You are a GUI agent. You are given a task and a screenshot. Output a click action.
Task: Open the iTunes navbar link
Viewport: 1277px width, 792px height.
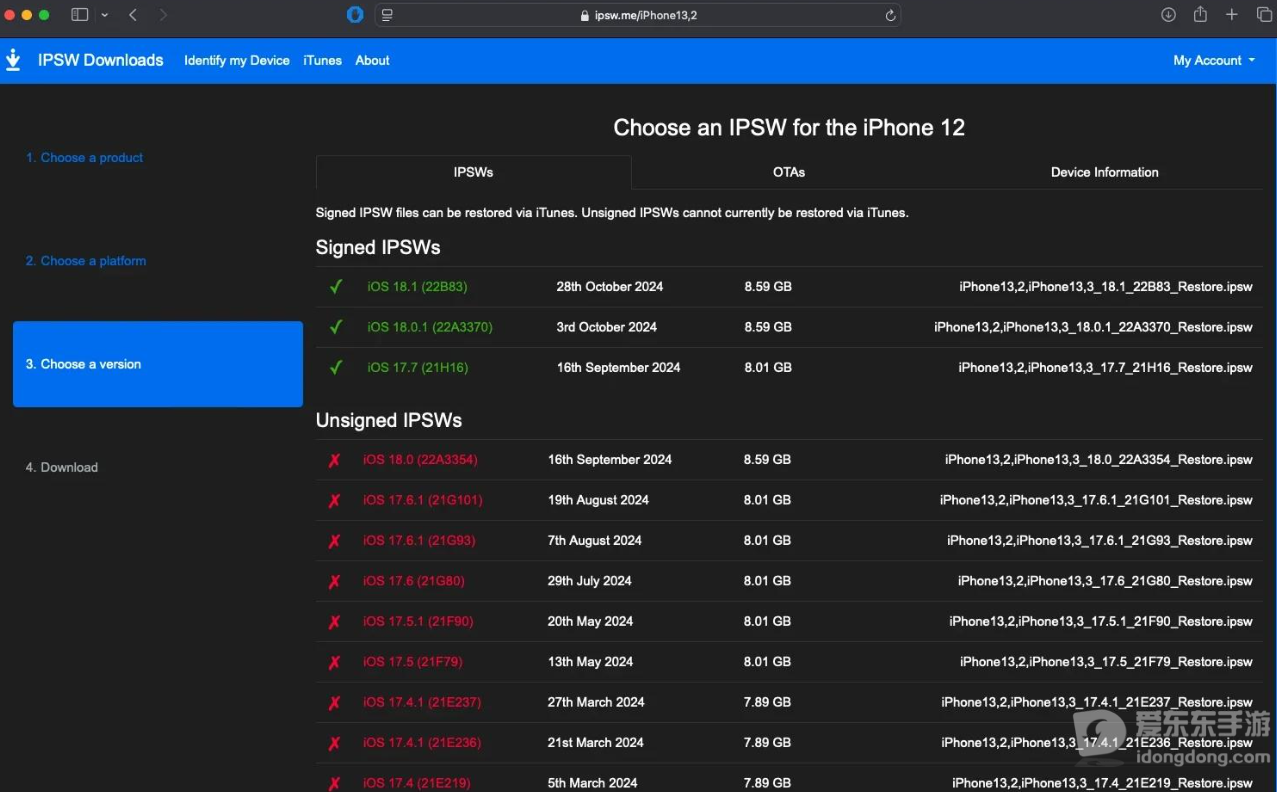pyautogui.click(x=322, y=60)
